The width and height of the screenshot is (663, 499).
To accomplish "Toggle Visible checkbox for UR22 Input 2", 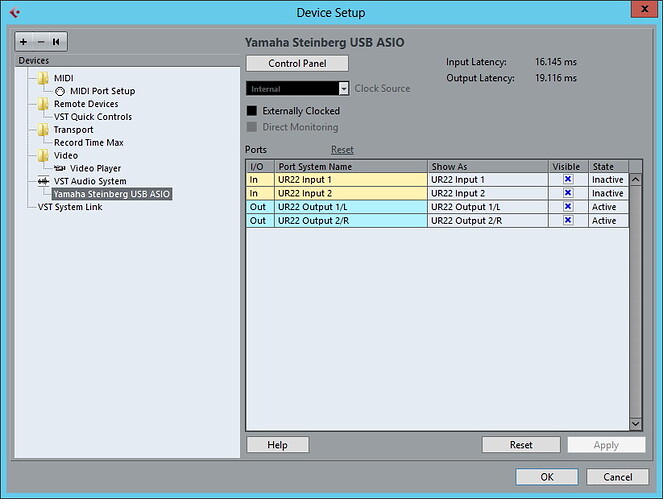I will (x=568, y=193).
